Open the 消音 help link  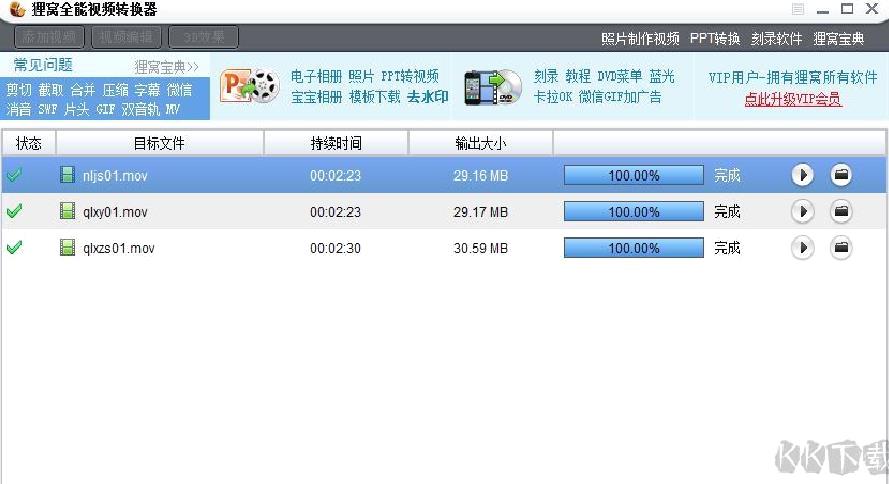(x=19, y=109)
